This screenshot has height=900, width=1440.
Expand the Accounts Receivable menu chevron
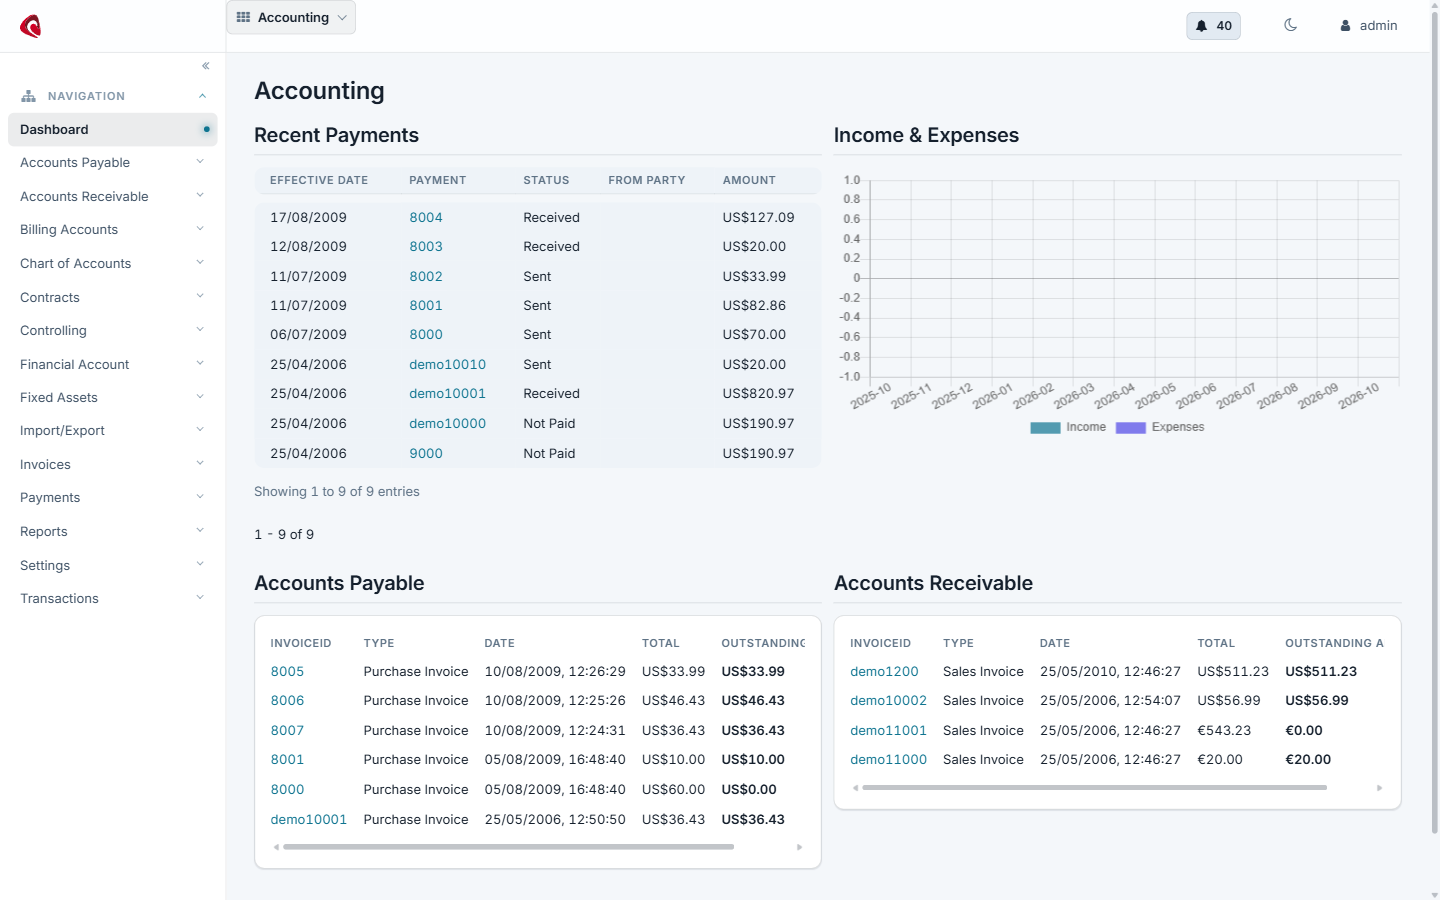[200, 196]
